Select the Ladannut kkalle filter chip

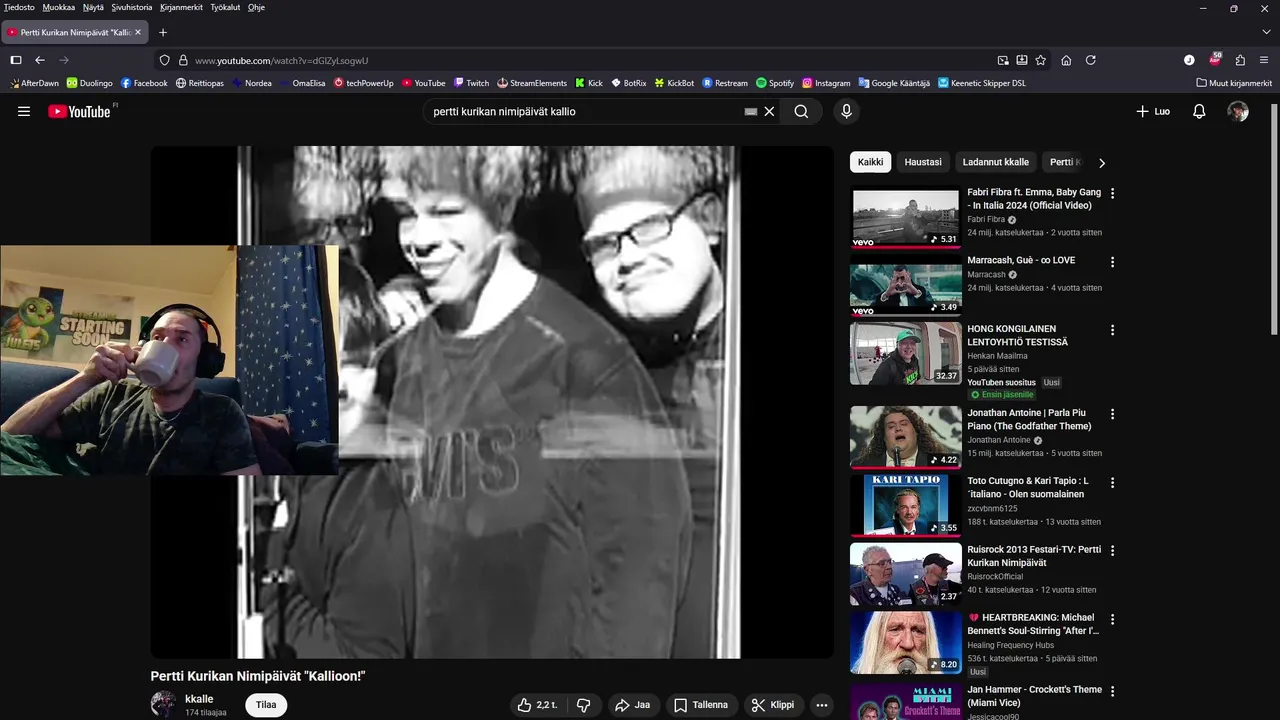point(996,162)
